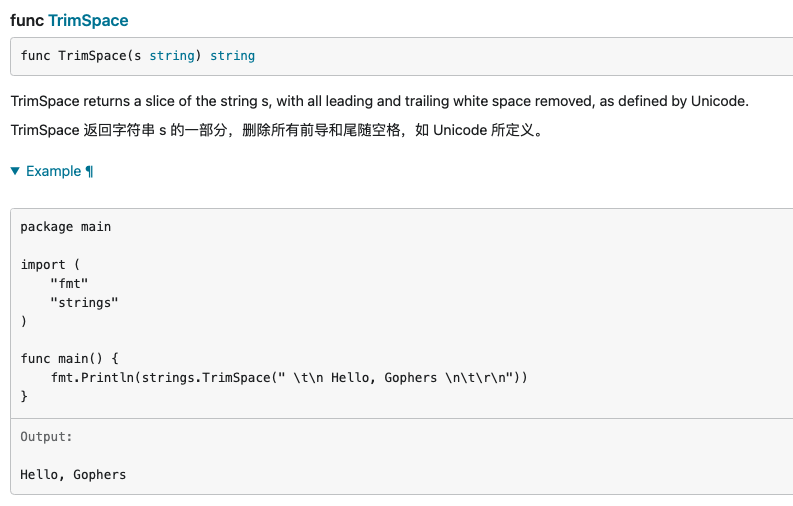This screenshot has width=793, height=506.
Task: Click the "strings" import line
Action: tap(84, 302)
